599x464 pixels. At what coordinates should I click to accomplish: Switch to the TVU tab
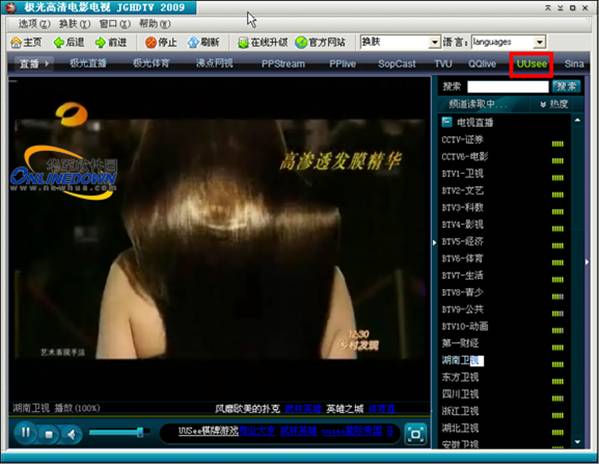443,64
